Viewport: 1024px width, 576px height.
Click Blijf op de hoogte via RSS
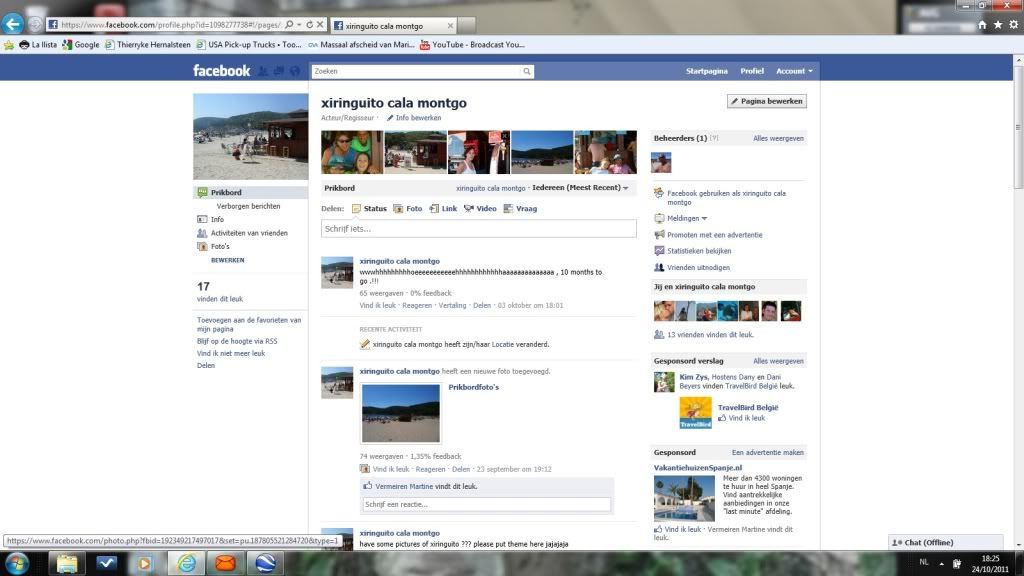pos(237,341)
